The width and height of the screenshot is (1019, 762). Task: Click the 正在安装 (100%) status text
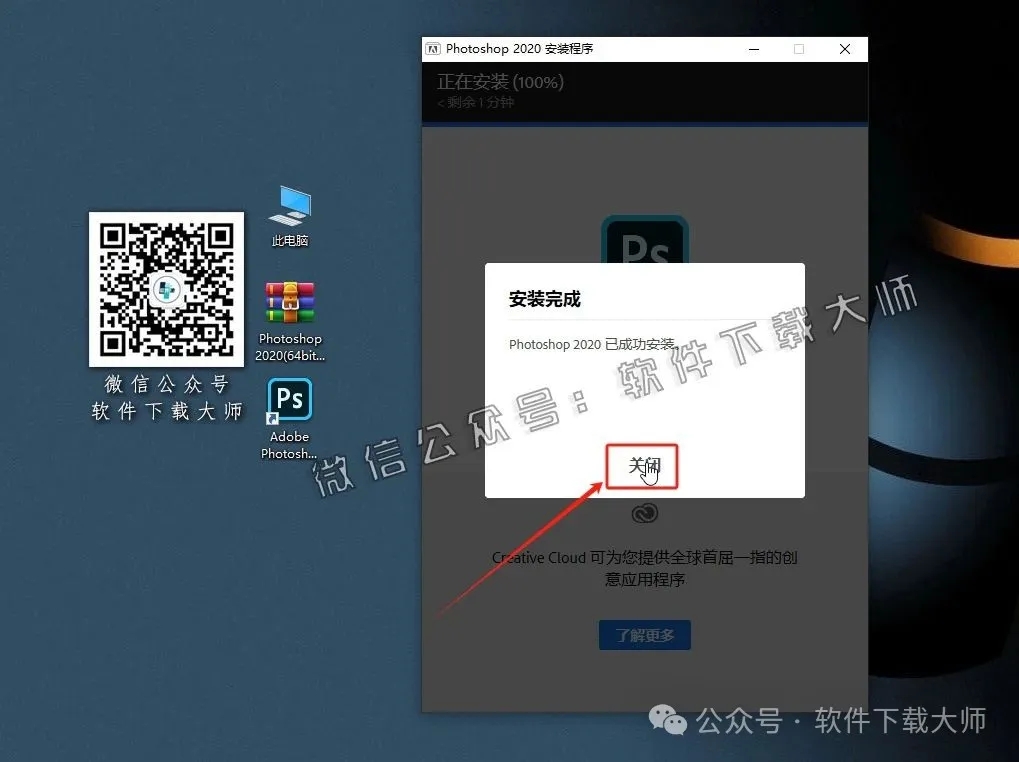tap(499, 82)
